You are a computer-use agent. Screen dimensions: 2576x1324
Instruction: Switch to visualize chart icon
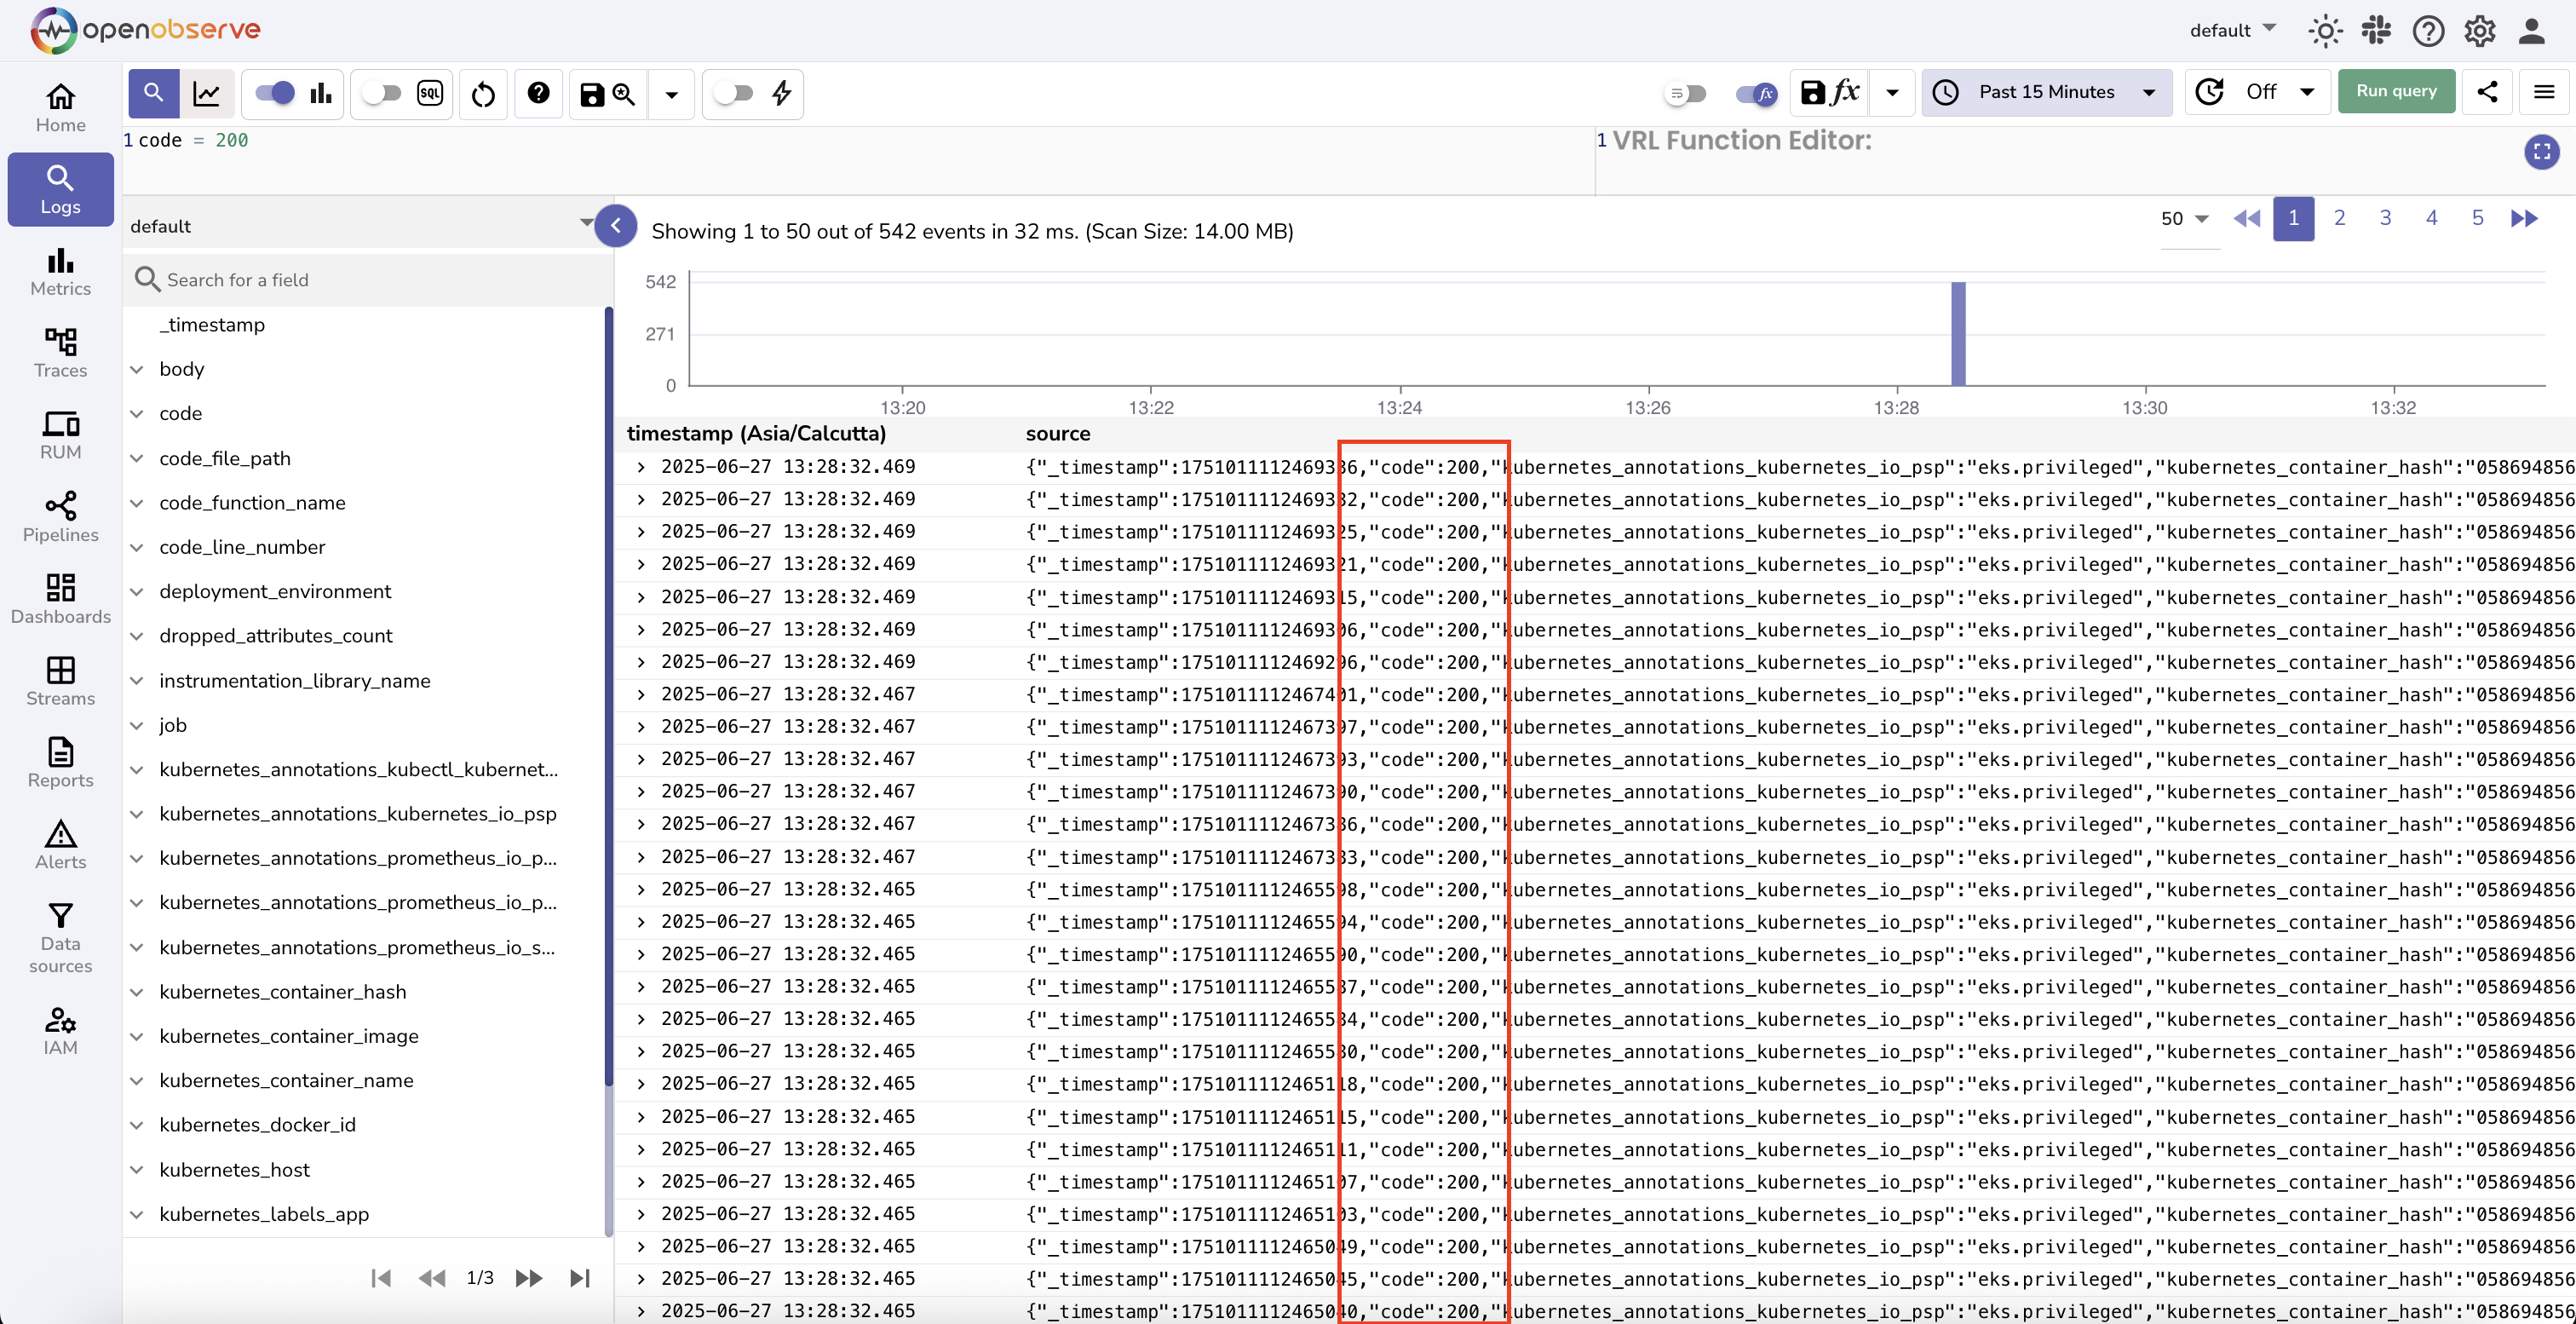click(207, 94)
